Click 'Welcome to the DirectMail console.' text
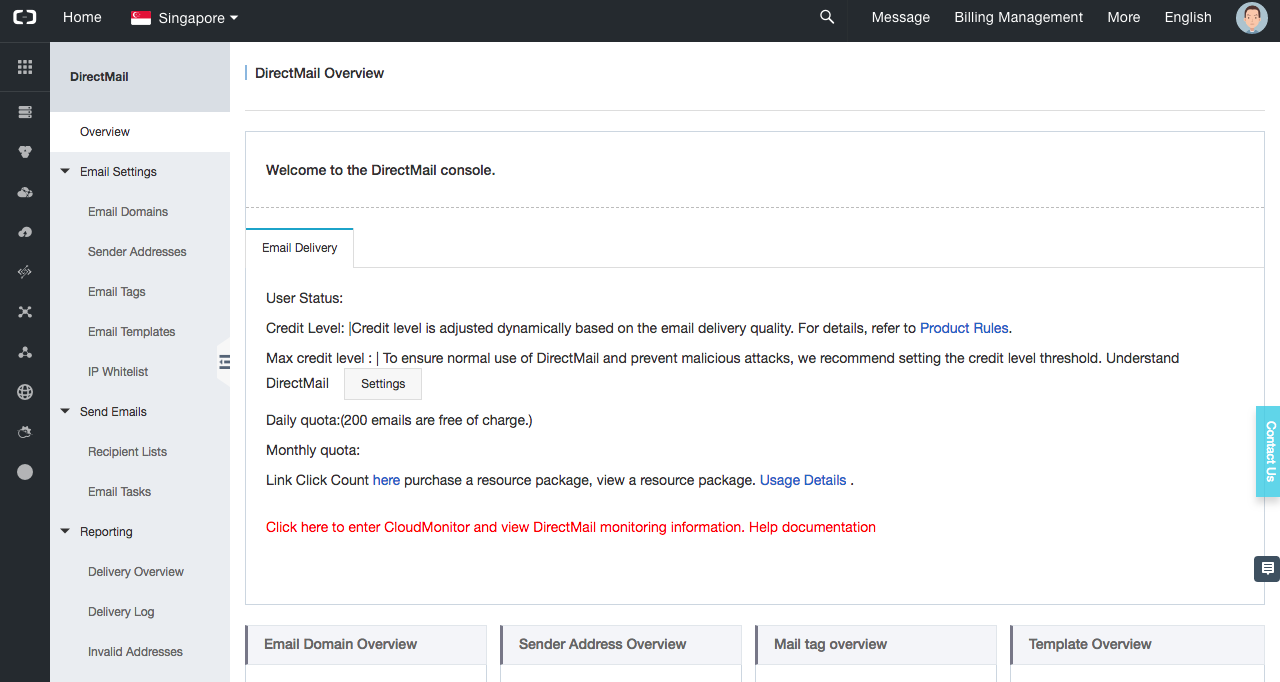 point(381,170)
